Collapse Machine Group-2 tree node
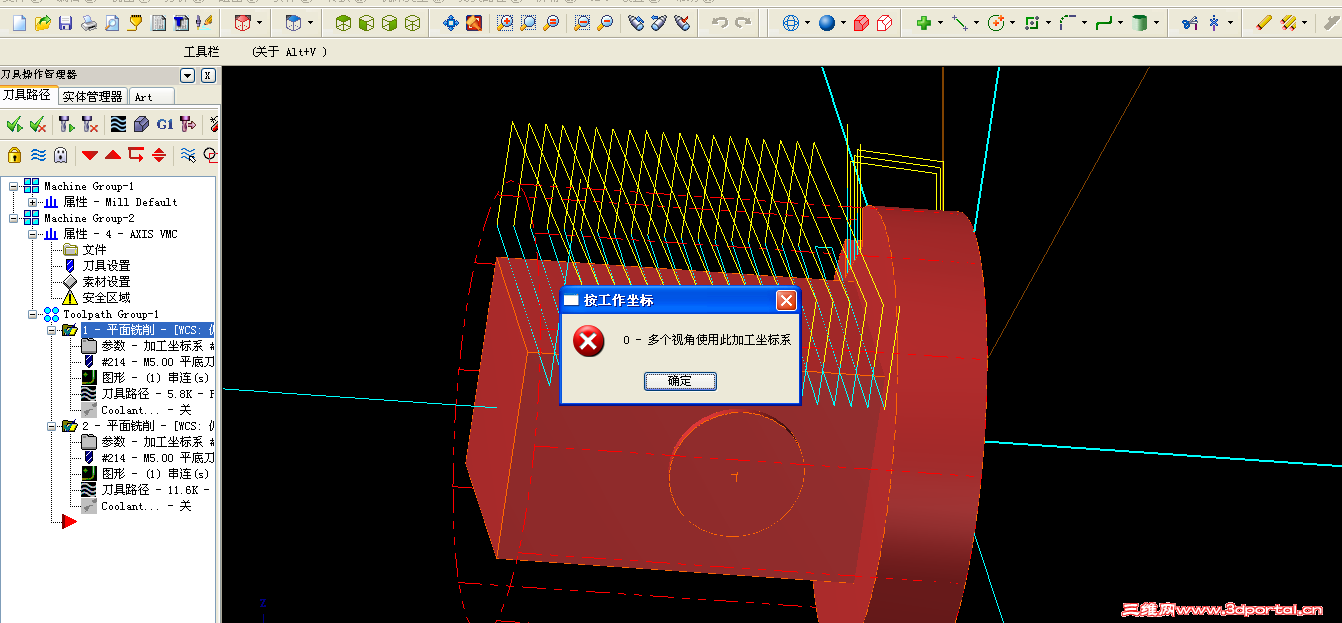 click(13, 218)
